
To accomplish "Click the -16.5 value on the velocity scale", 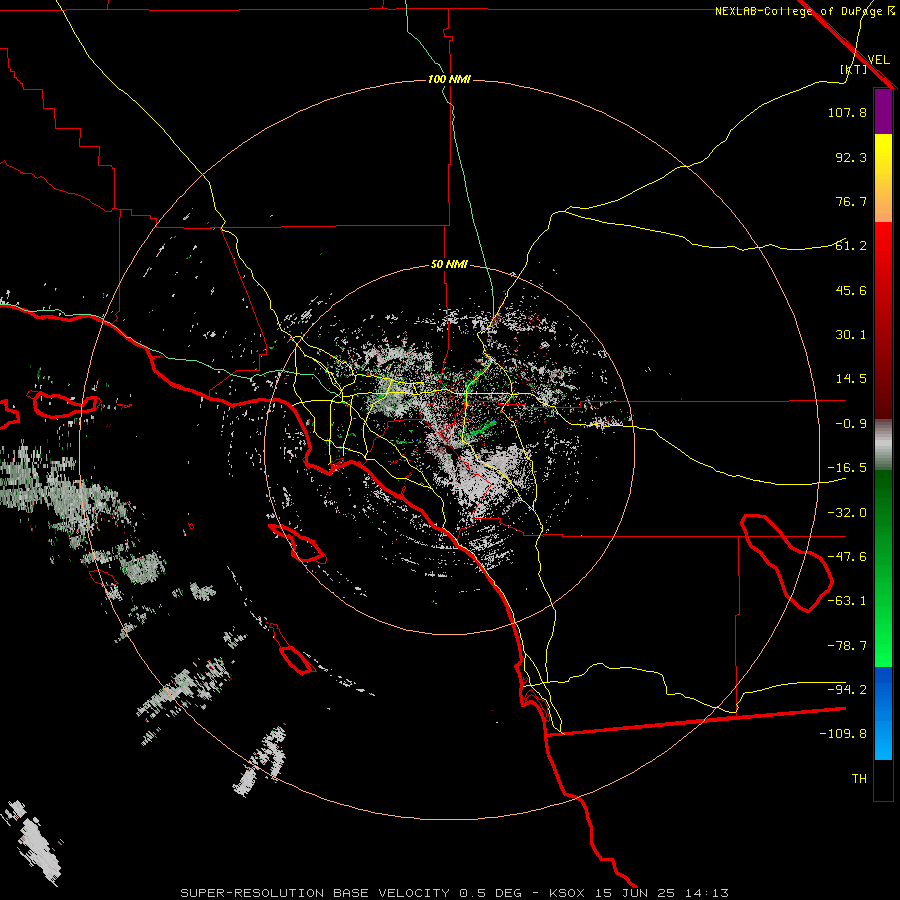I will coord(847,468).
